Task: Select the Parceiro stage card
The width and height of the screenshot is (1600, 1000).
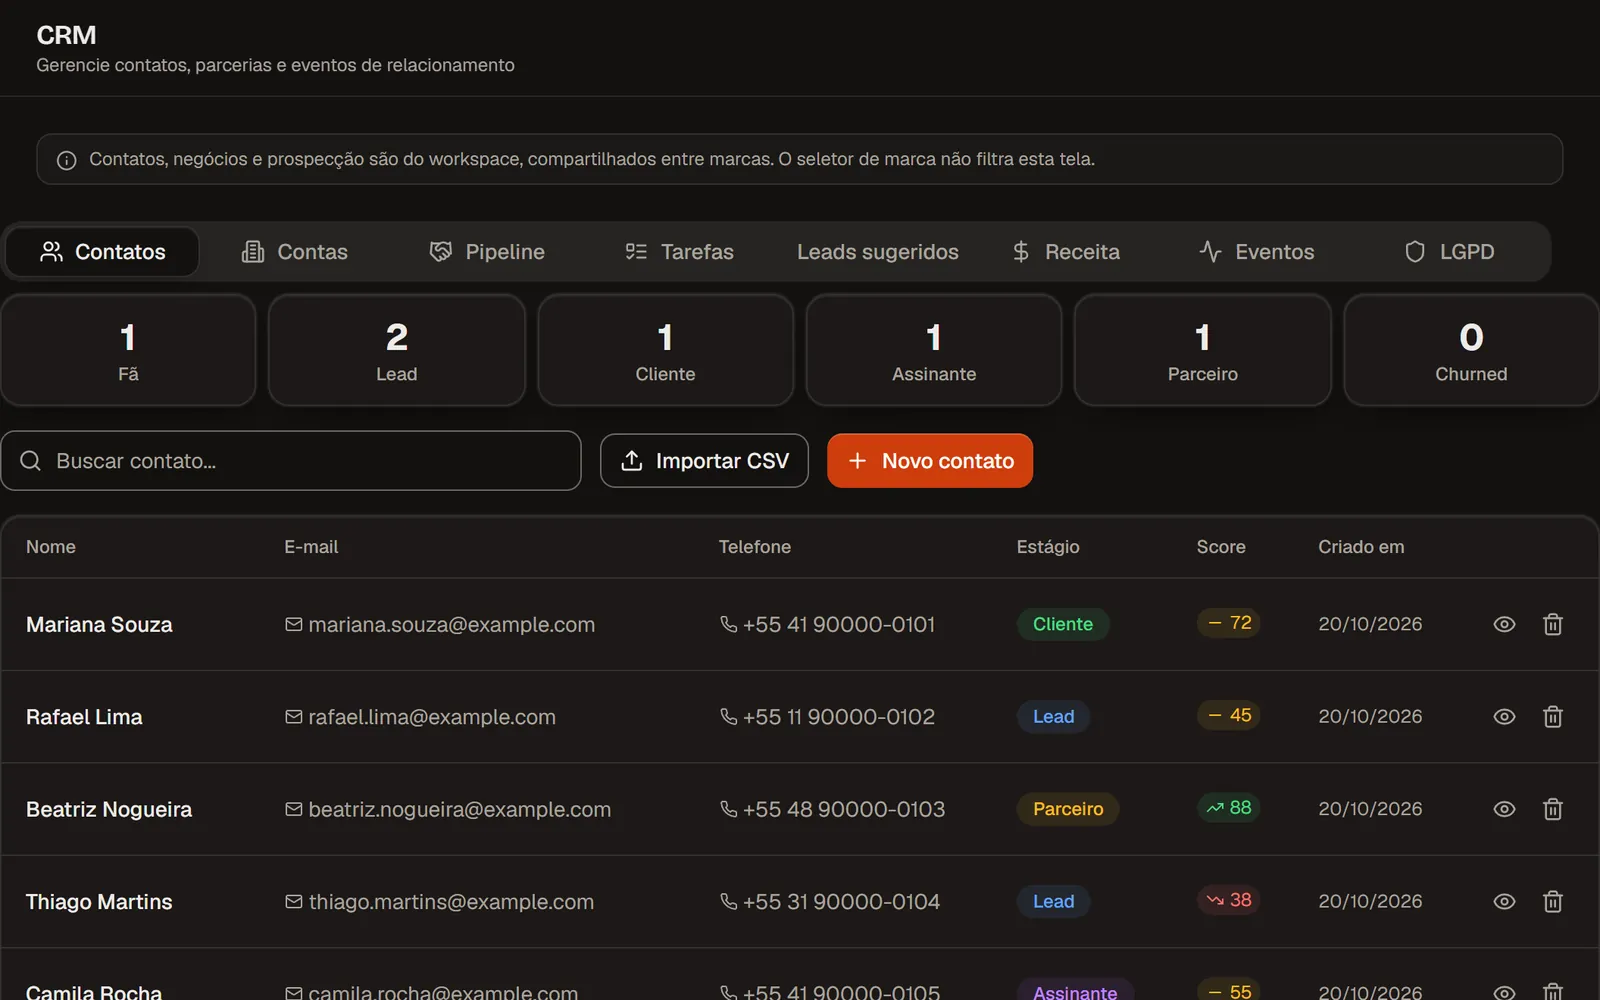Action: [1203, 350]
